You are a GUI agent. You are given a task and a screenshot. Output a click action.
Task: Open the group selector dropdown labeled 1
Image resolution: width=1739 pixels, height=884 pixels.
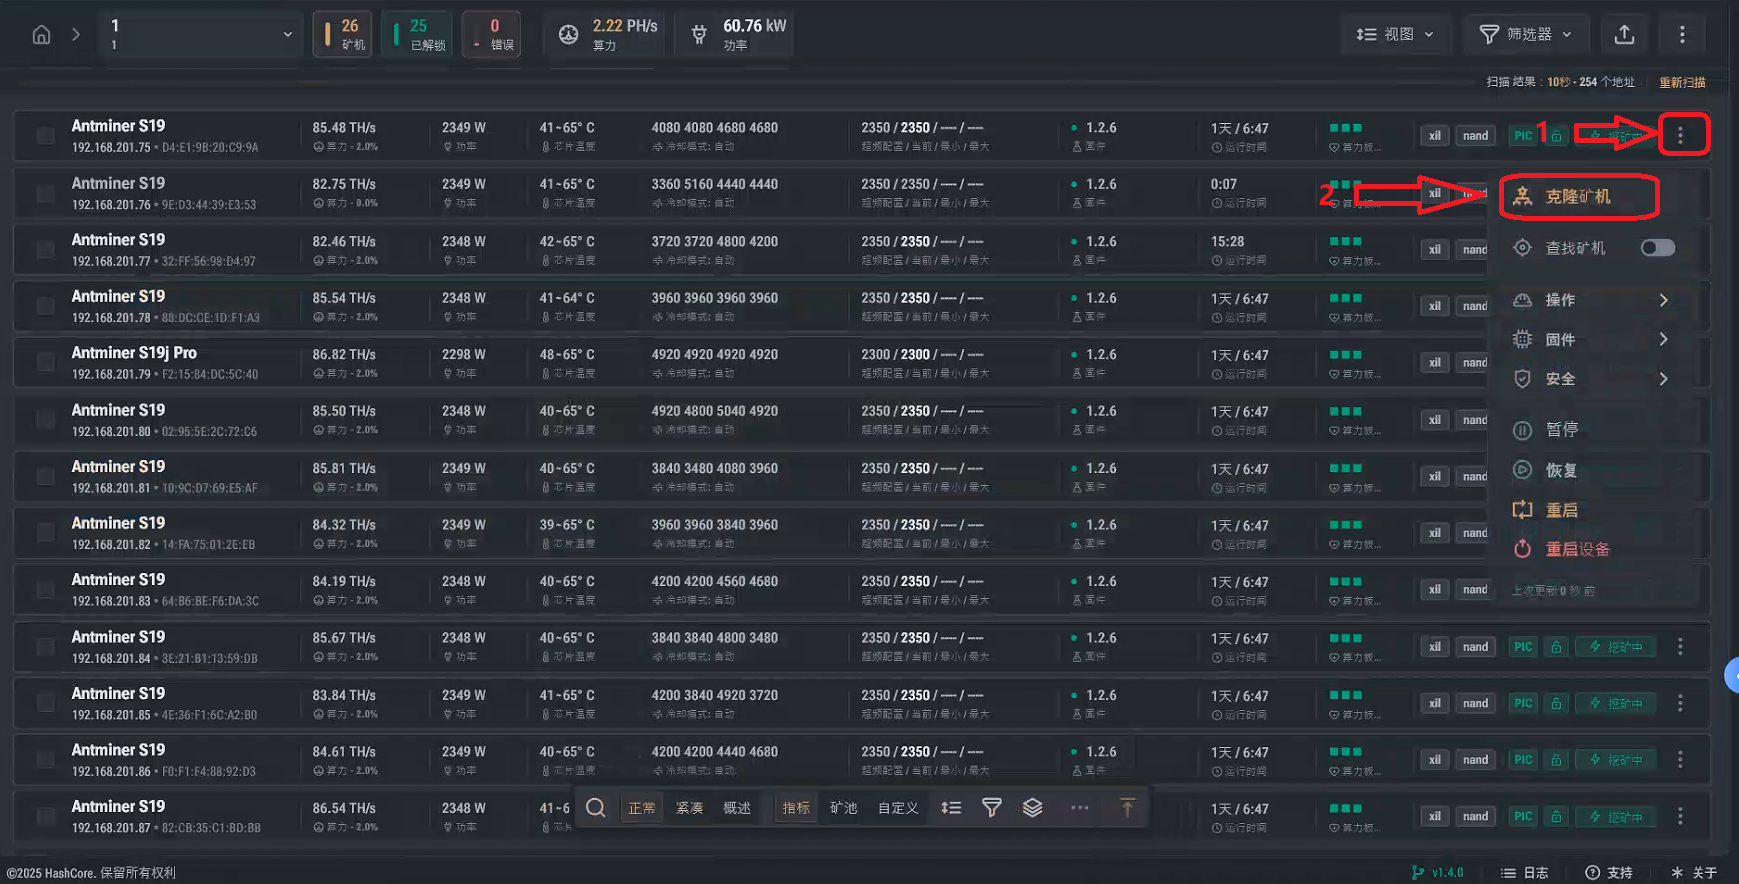coord(201,35)
